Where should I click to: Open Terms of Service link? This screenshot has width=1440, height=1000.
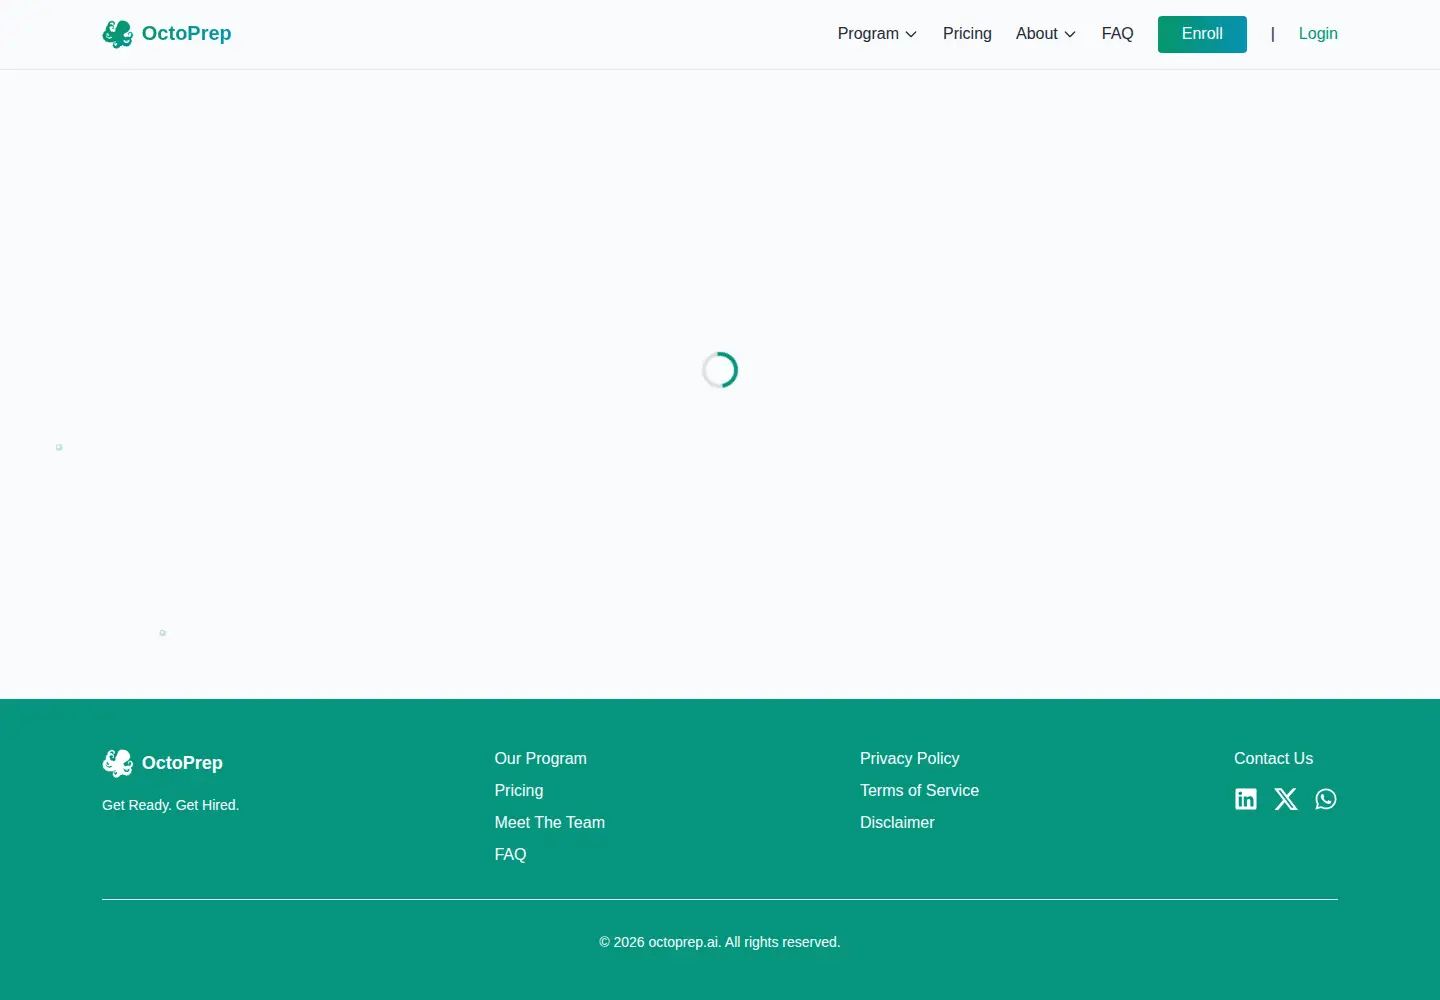click(x=919, y=790)
